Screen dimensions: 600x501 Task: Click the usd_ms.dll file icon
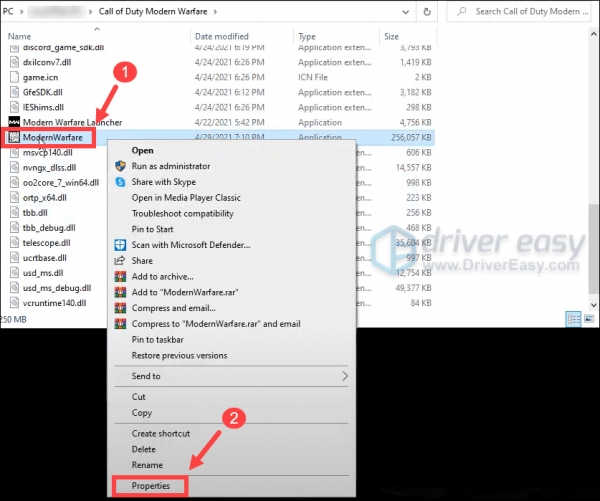14,273
